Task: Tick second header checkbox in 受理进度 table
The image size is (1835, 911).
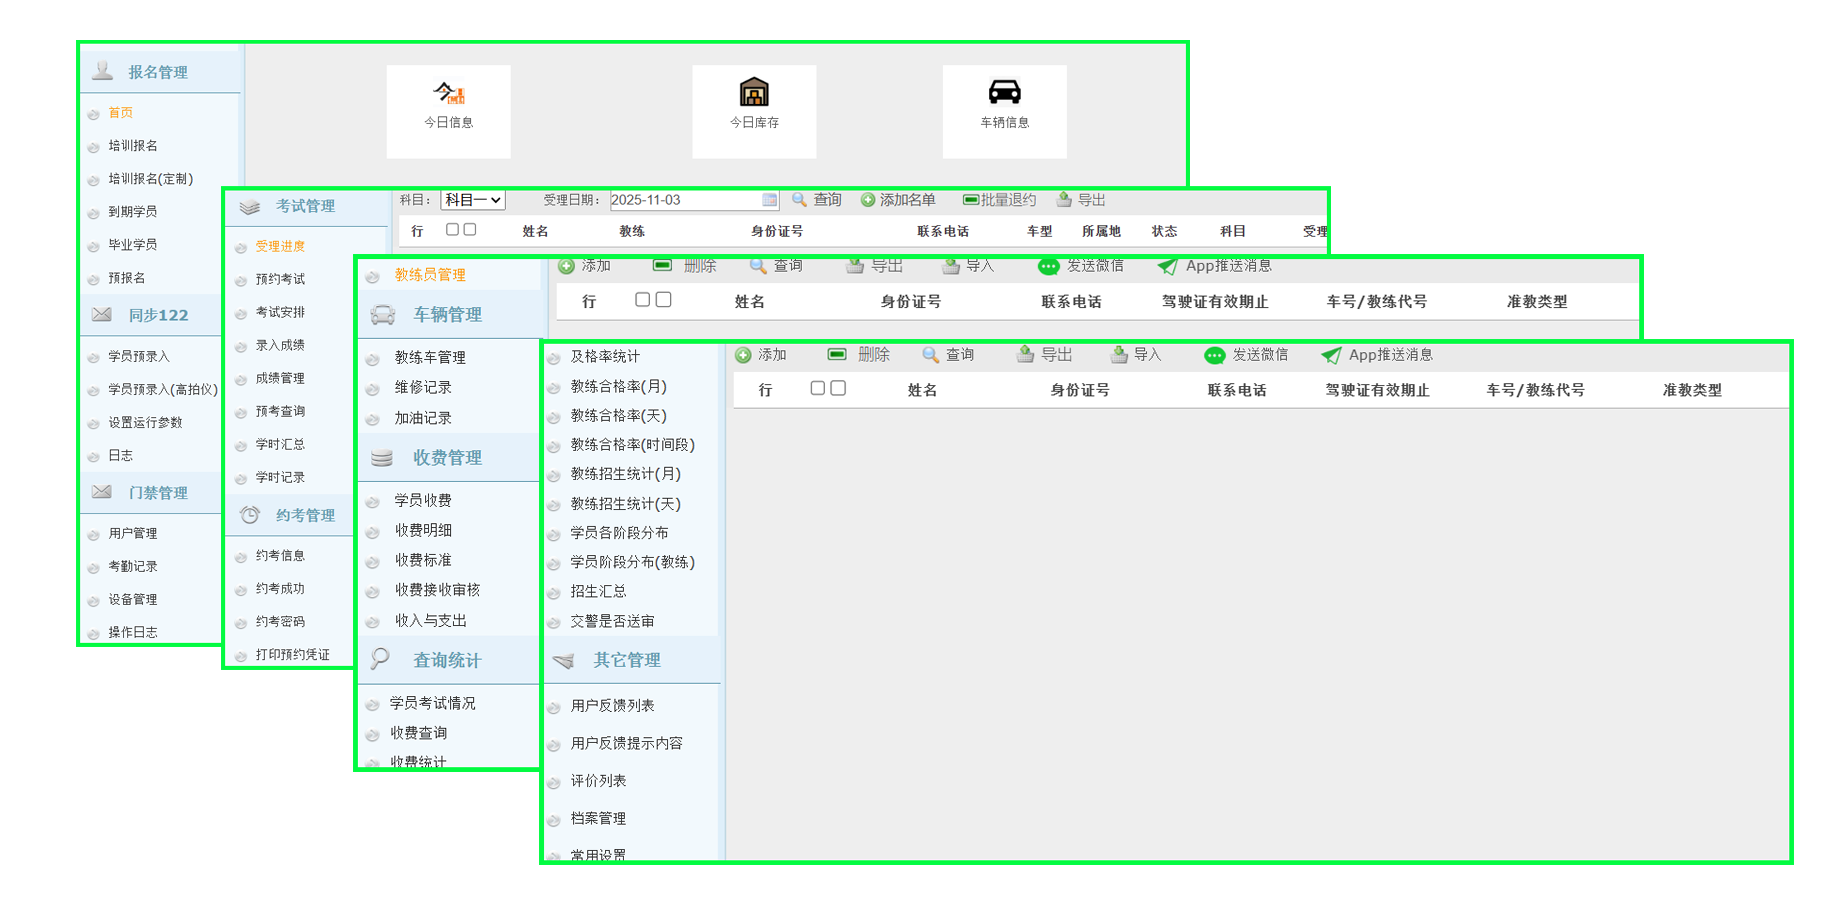Action: tap(470, 230)
